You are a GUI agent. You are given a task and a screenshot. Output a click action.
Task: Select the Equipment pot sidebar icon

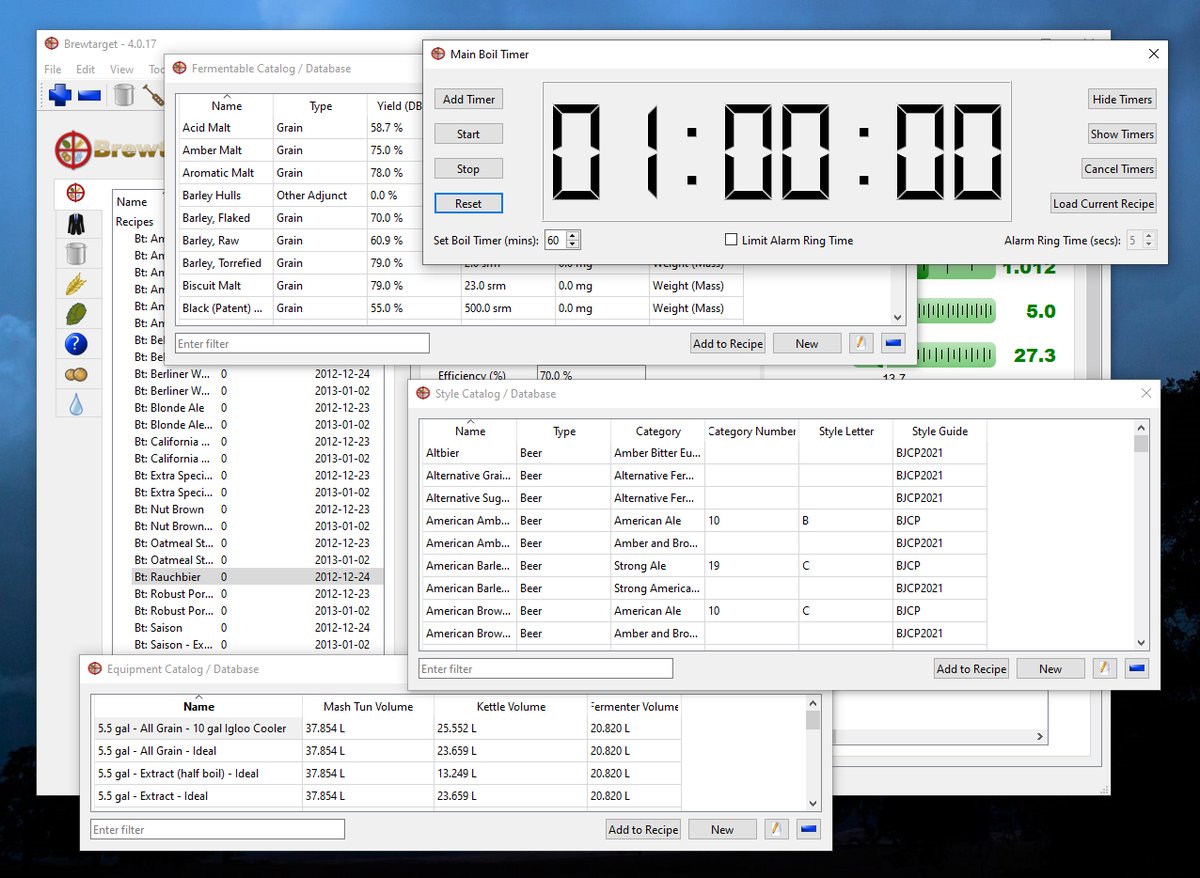click(76, 253)
